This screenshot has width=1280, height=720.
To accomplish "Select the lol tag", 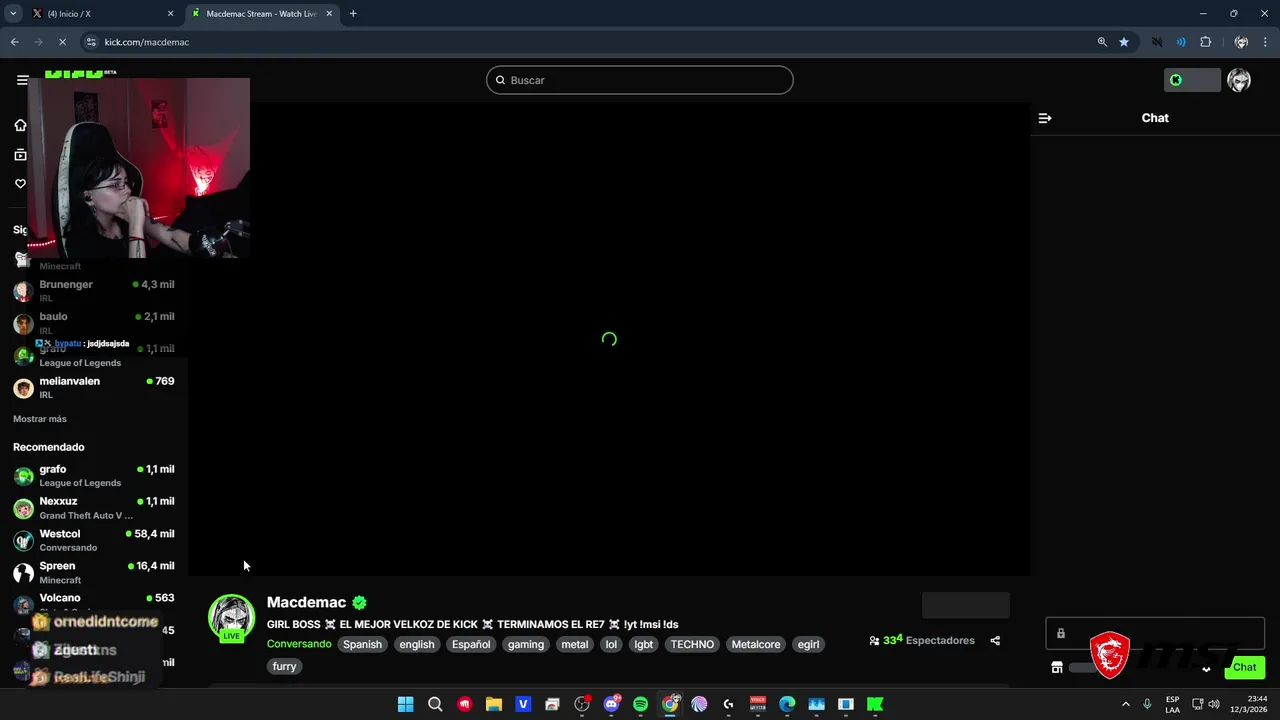I will 611,644.
